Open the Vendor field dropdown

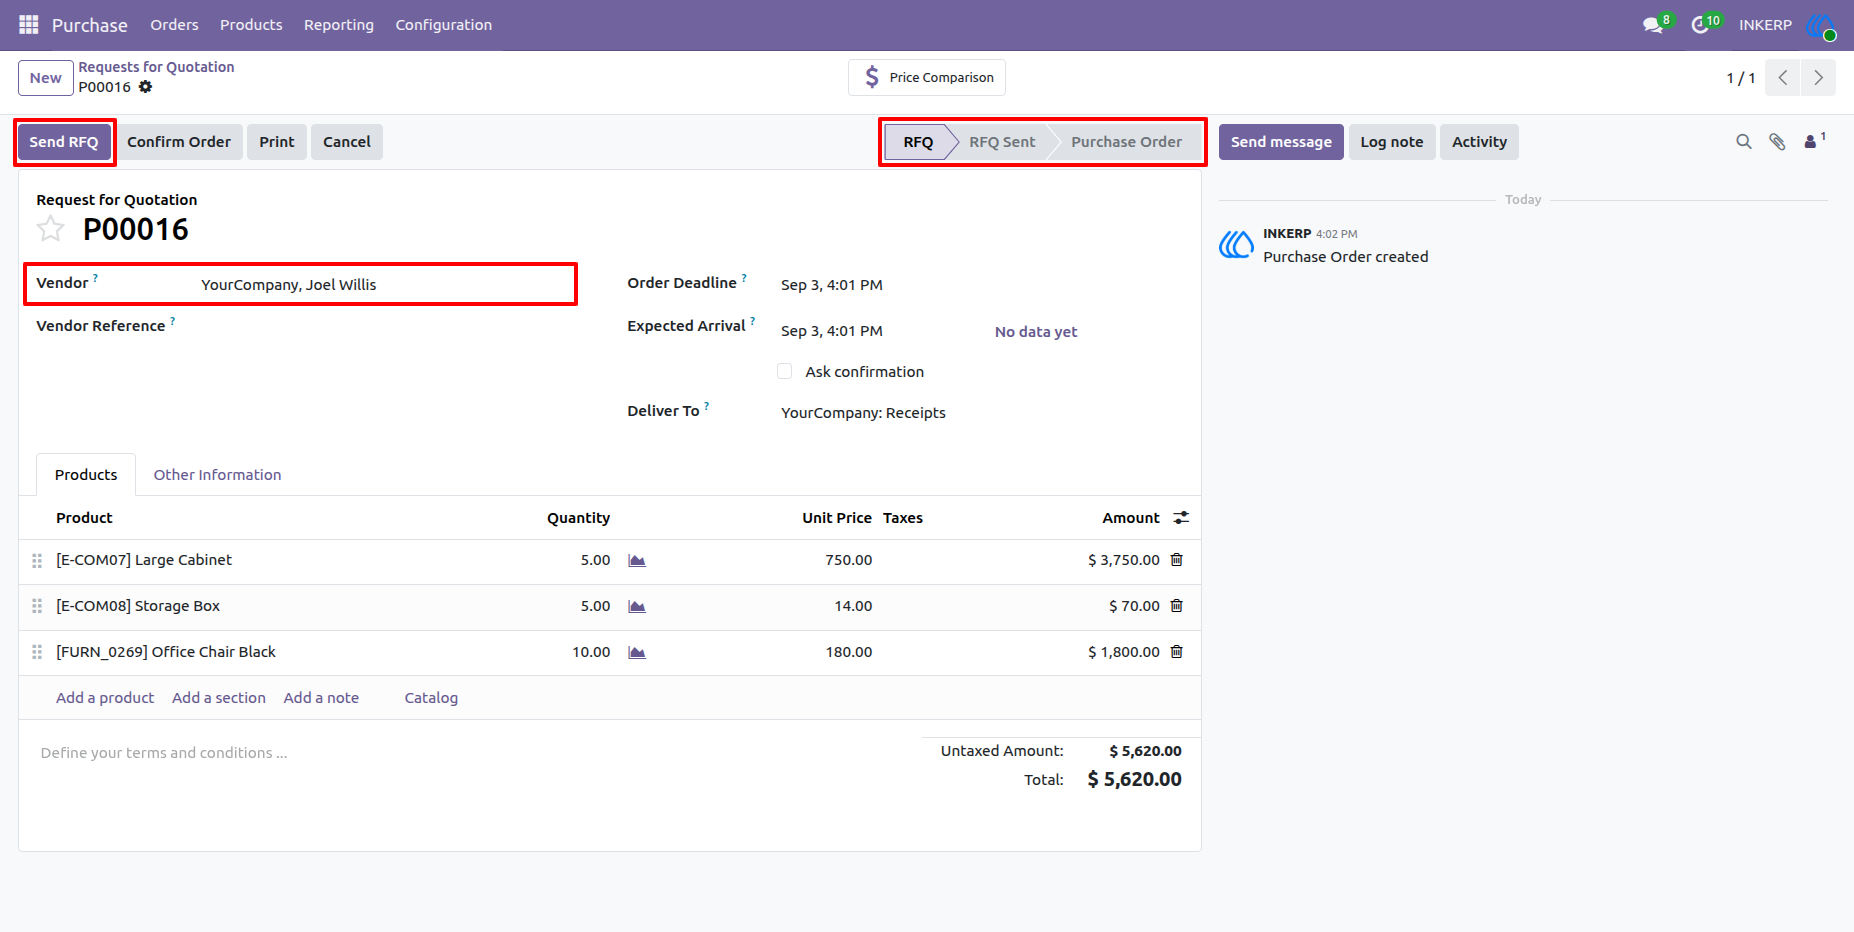385,285
